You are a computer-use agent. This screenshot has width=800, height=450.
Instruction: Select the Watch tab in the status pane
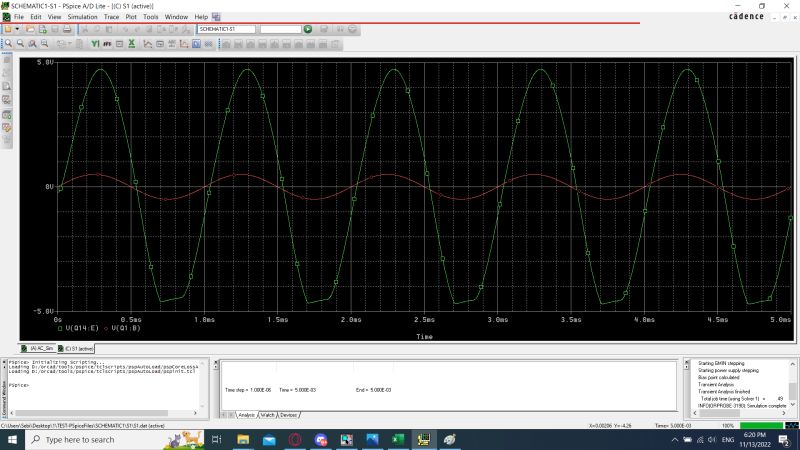(267, 415)
